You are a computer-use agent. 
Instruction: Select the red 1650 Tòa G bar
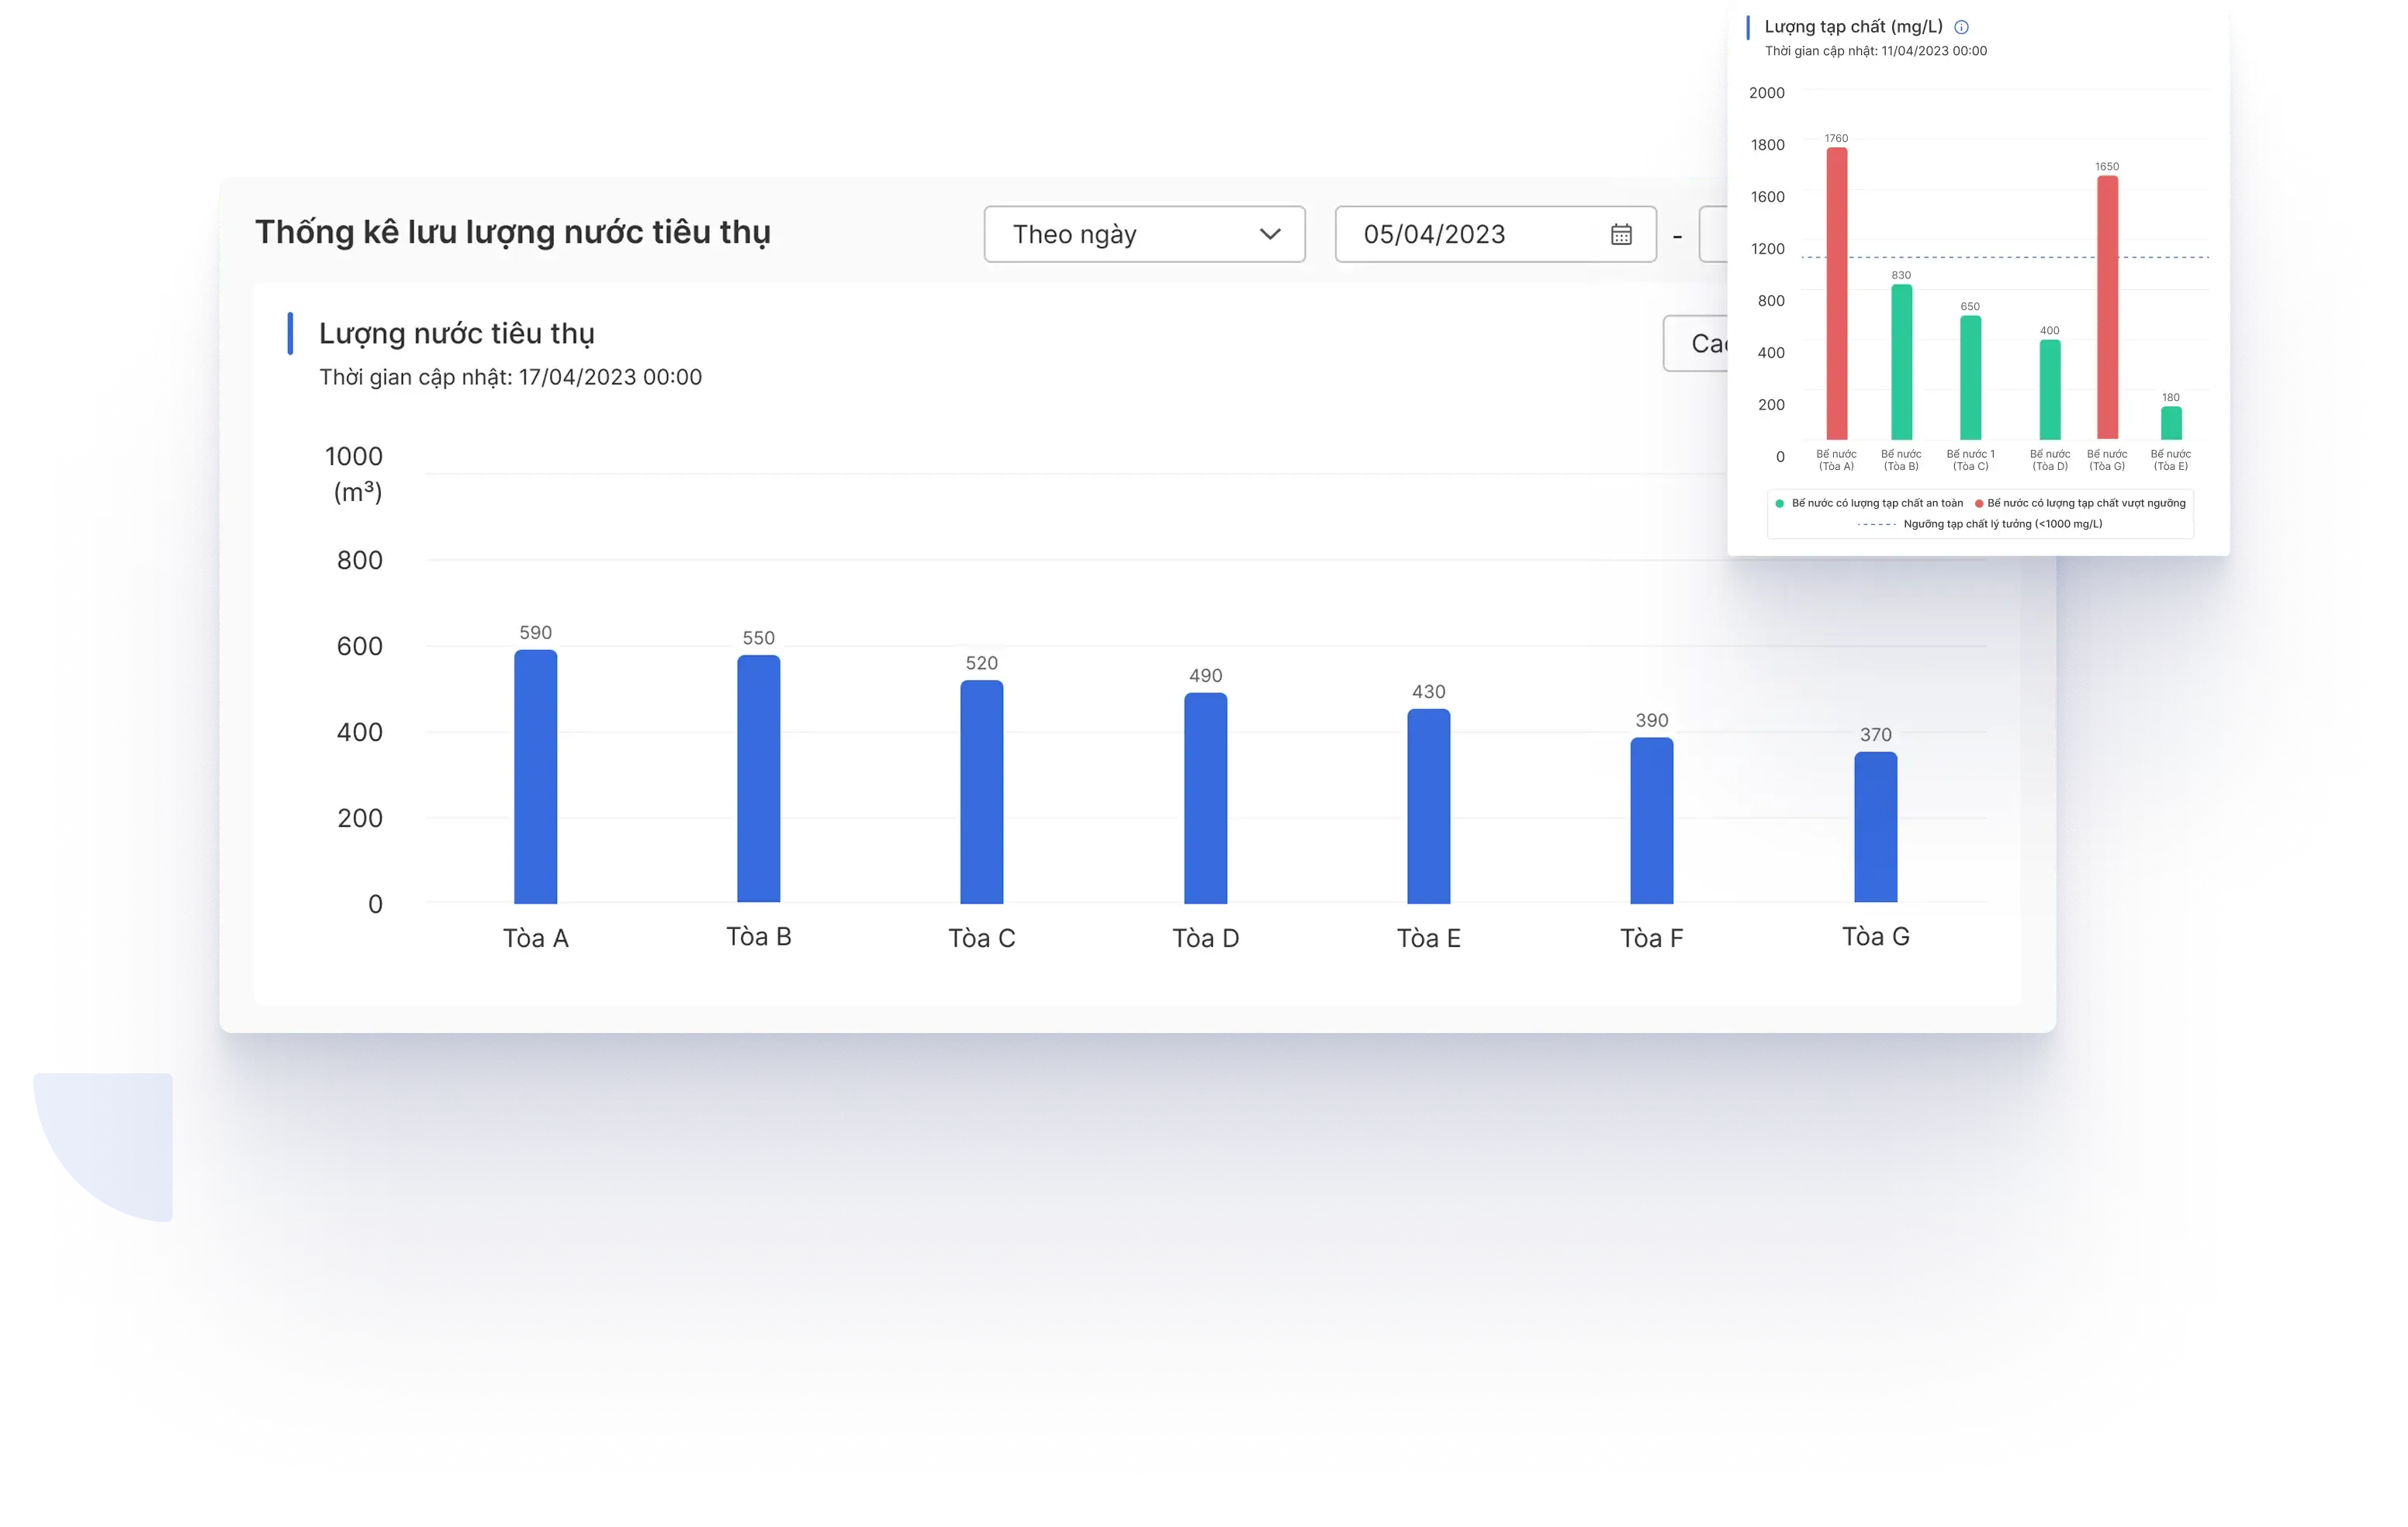click(2107, 308)
